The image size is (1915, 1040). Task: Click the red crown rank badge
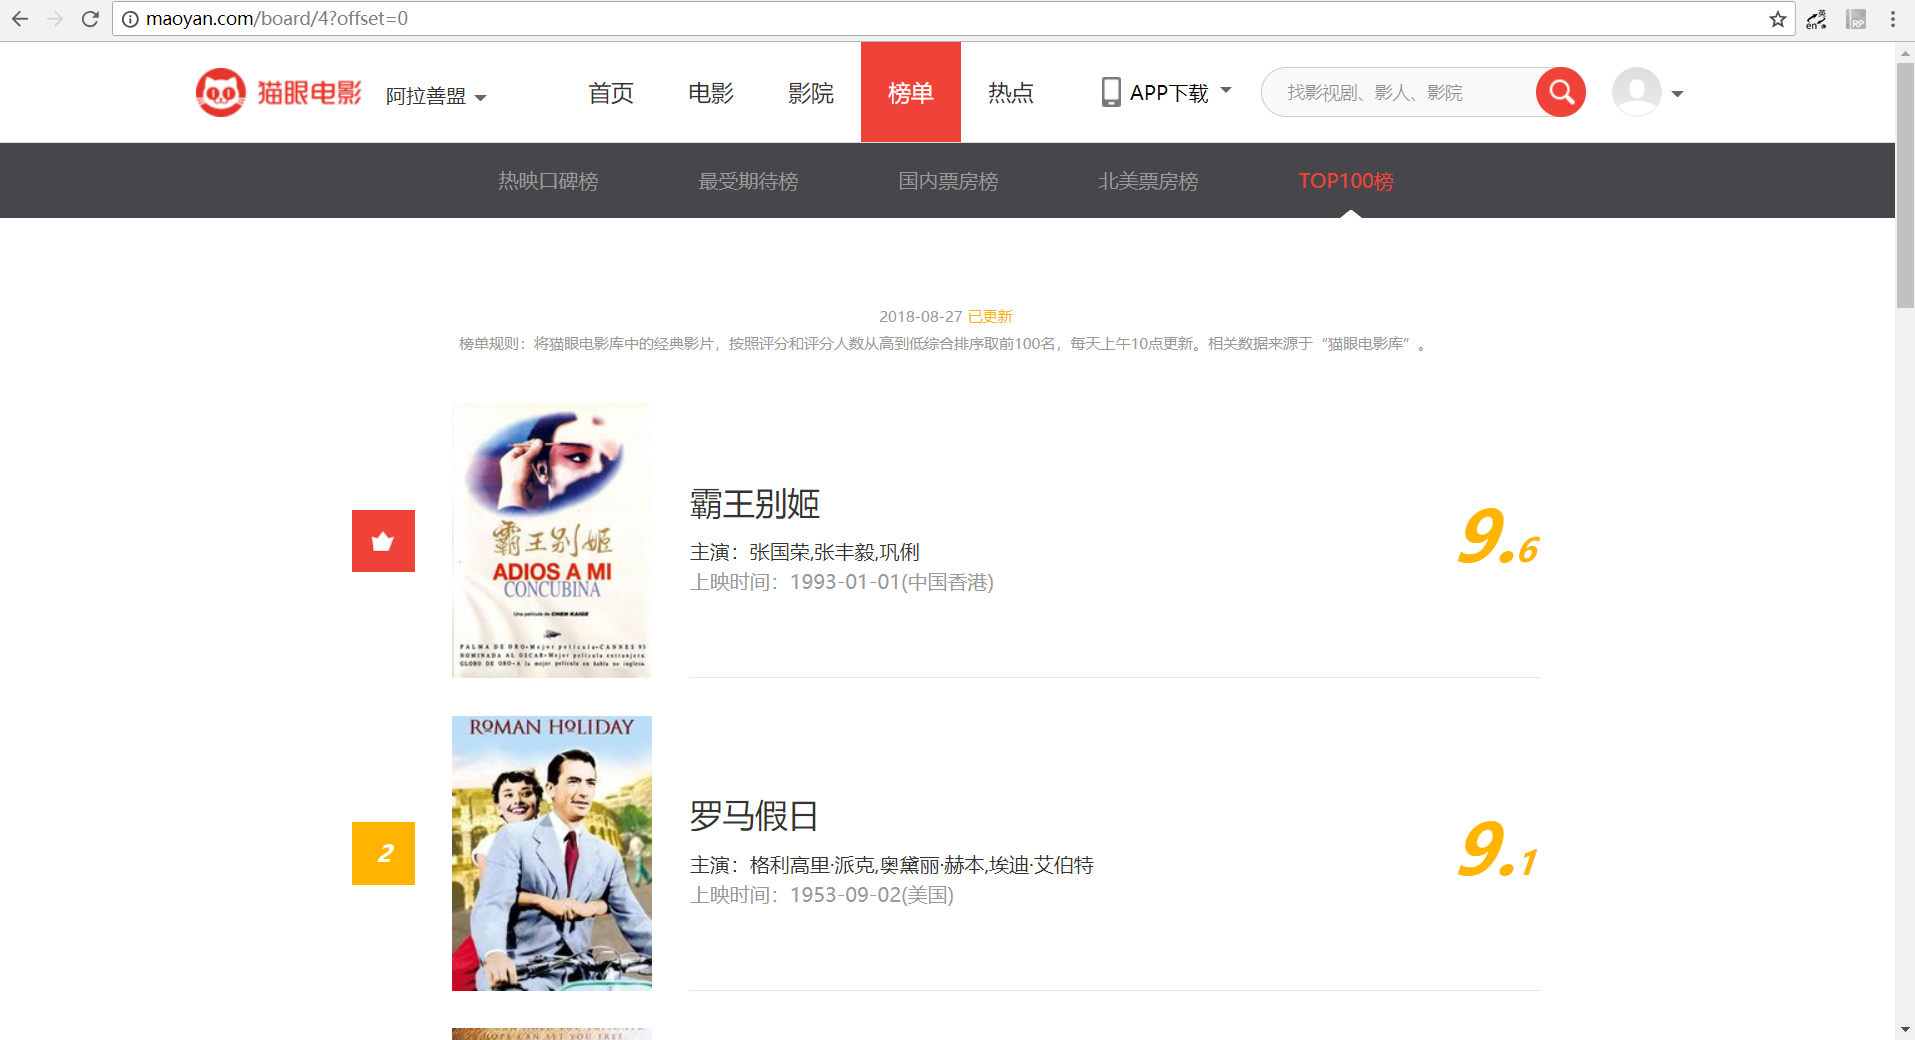click(383, 541)
